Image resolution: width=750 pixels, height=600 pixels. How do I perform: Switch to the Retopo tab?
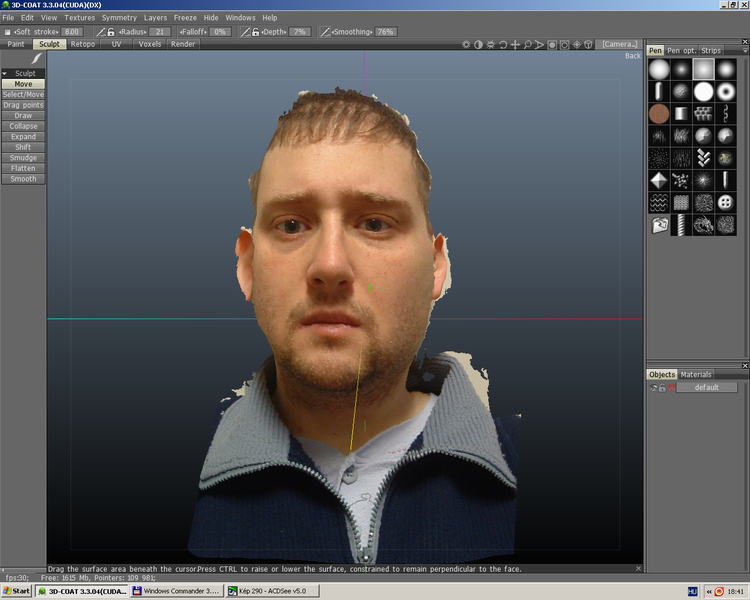click(83, 44)
